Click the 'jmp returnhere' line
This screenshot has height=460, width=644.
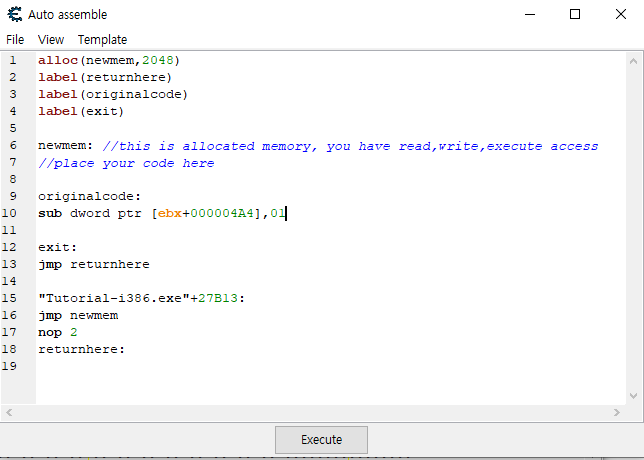pyautogui.click(x=94, y=264)
